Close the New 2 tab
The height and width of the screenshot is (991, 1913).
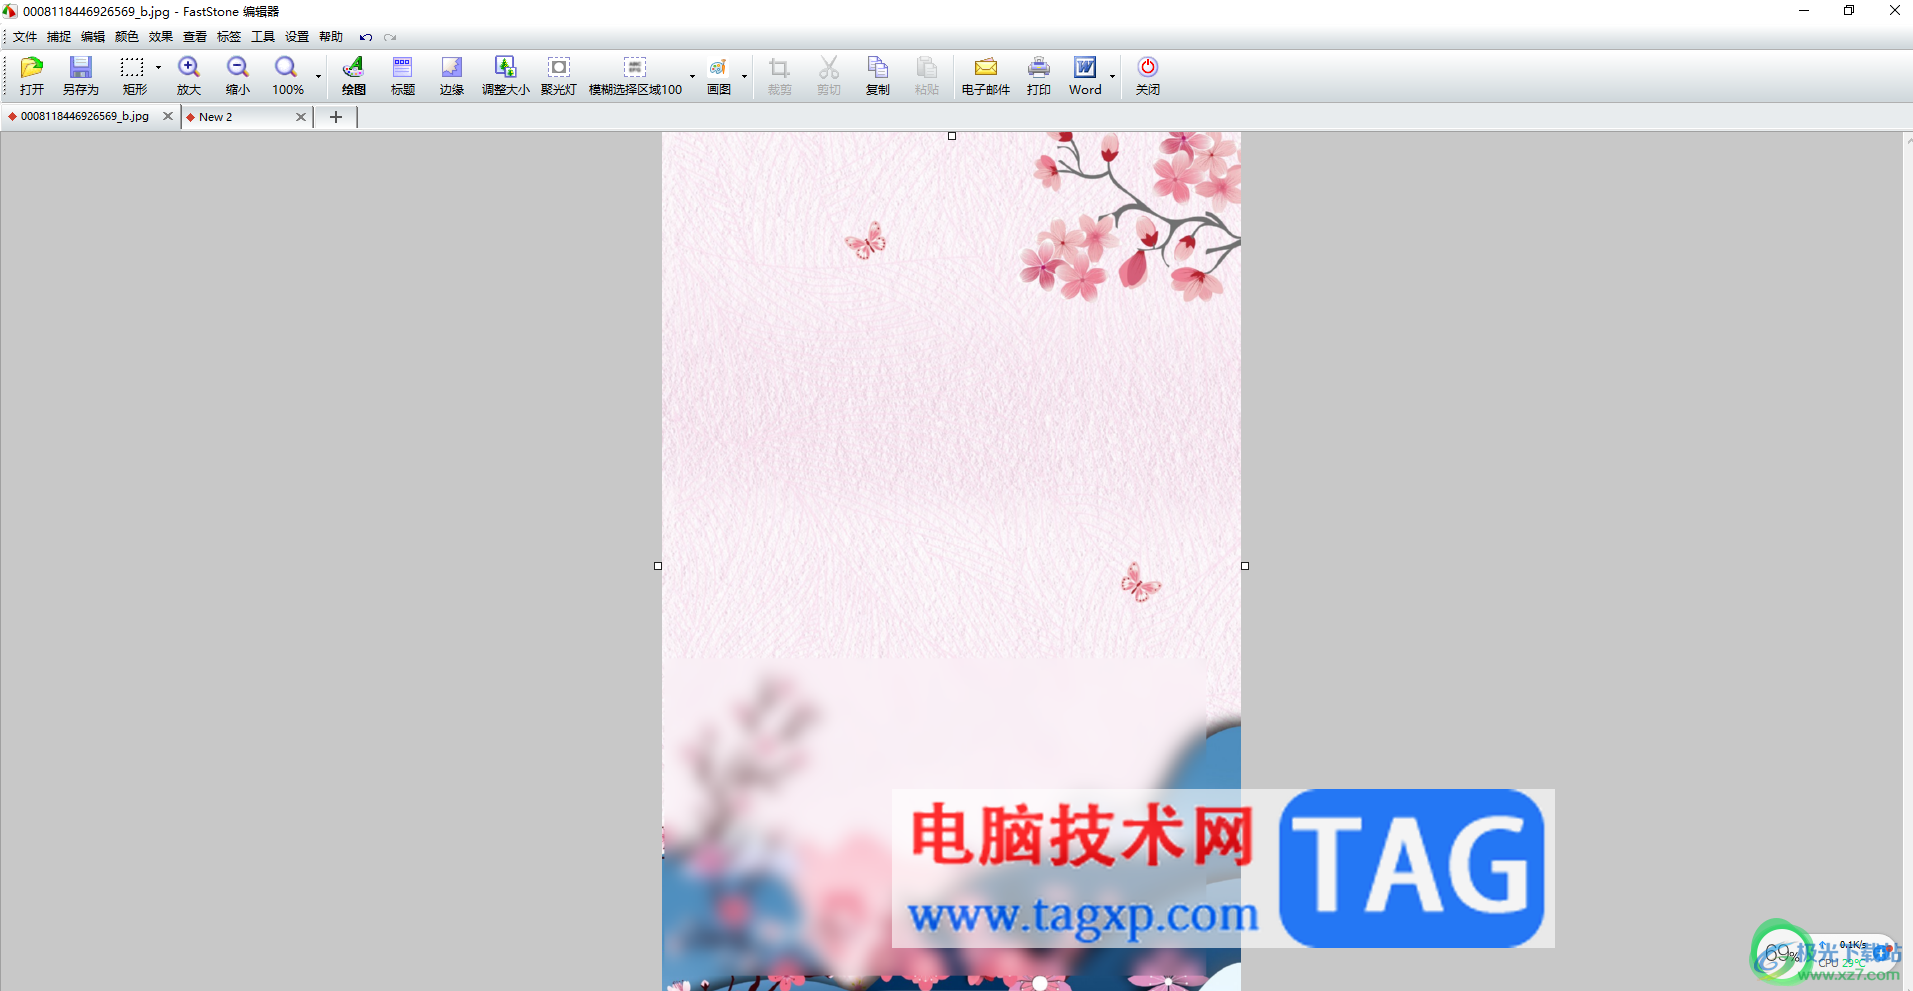click(x=301, y=117)
